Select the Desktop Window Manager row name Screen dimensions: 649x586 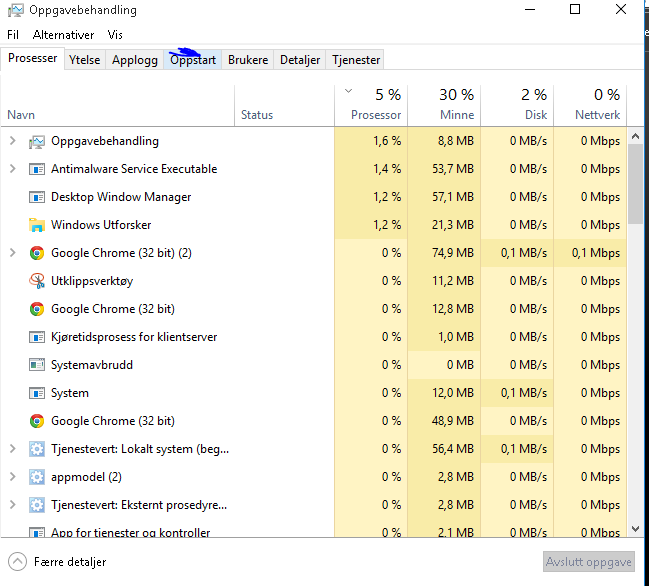pyautogui.click(x=121, y=197)
